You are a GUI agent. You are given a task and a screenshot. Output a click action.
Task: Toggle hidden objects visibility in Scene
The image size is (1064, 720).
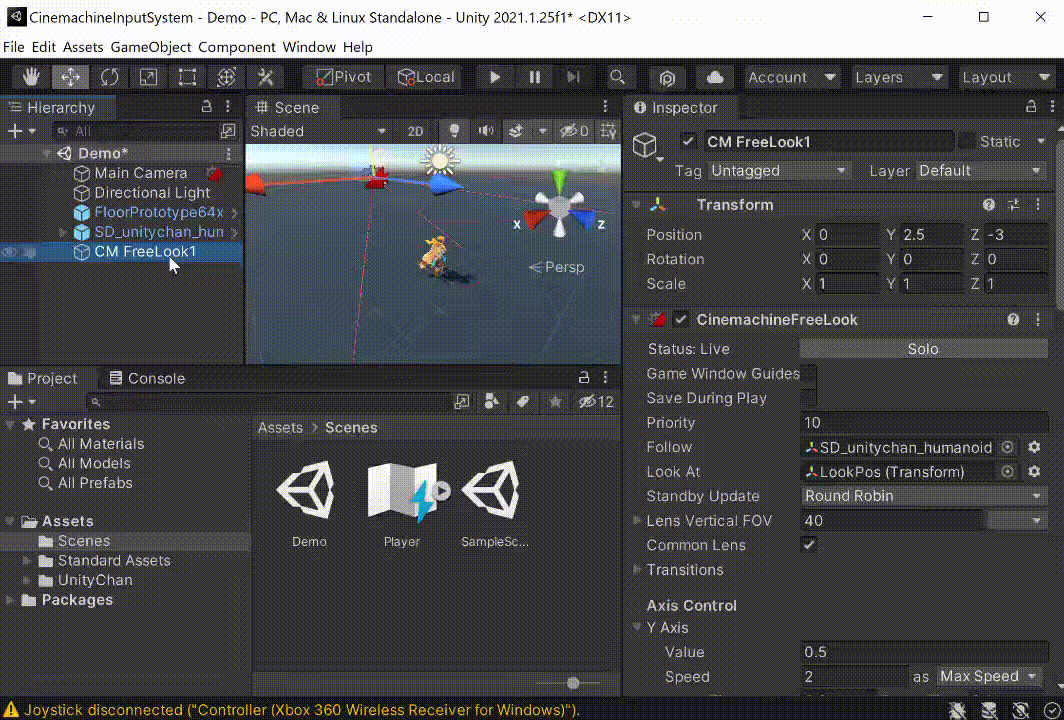pyautogui.click(x=574, y=131)
